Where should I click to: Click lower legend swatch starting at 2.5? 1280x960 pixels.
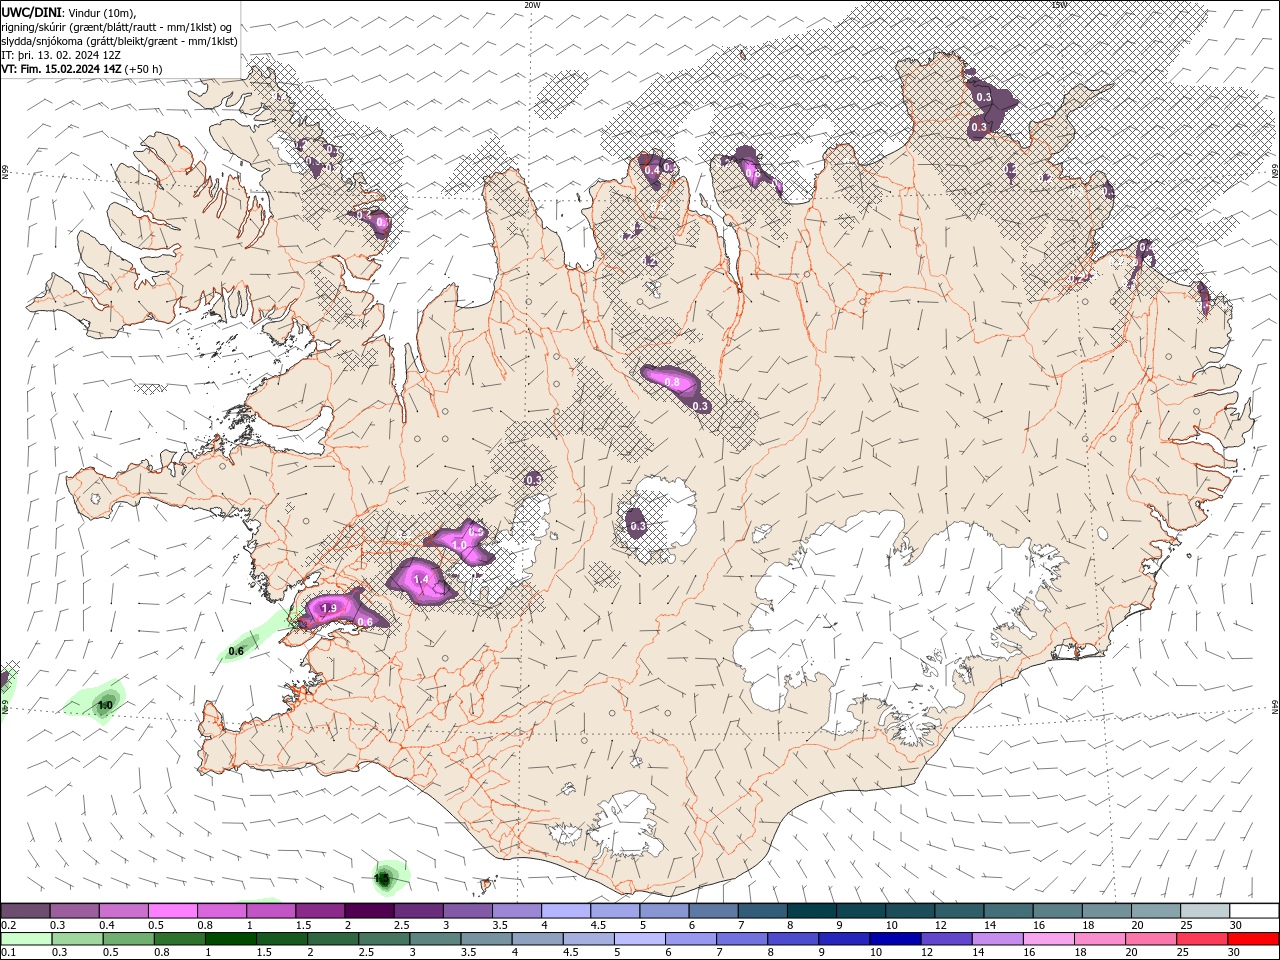pos(383,939)
